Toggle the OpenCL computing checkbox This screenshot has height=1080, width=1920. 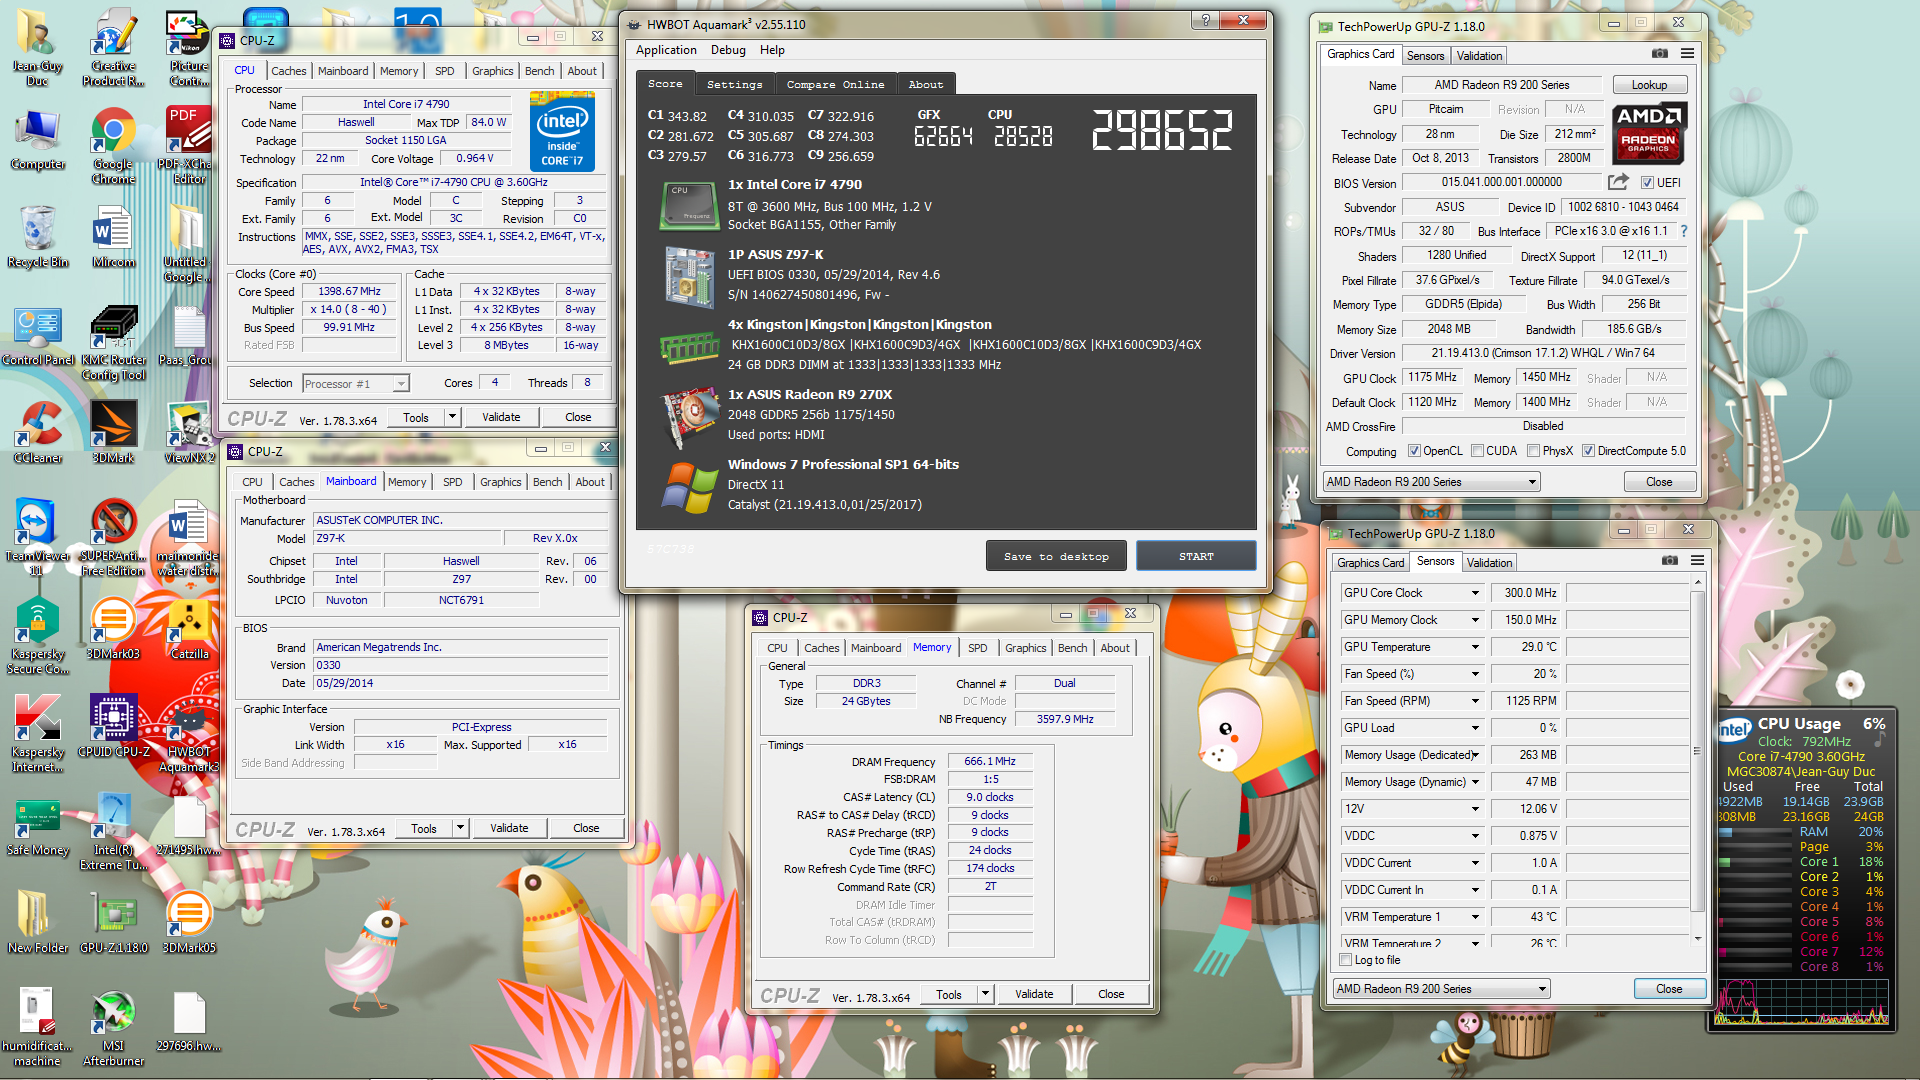click(x=1414, y=451)
